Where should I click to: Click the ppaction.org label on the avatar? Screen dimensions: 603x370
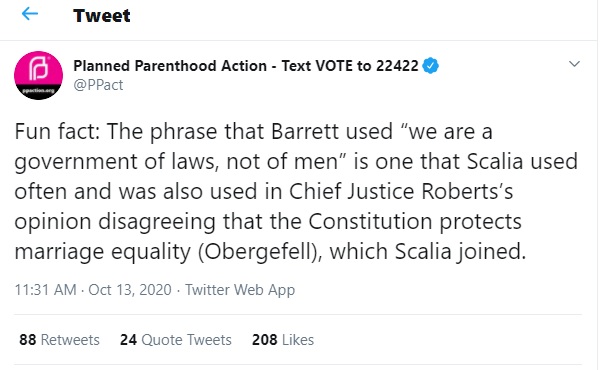38,91
